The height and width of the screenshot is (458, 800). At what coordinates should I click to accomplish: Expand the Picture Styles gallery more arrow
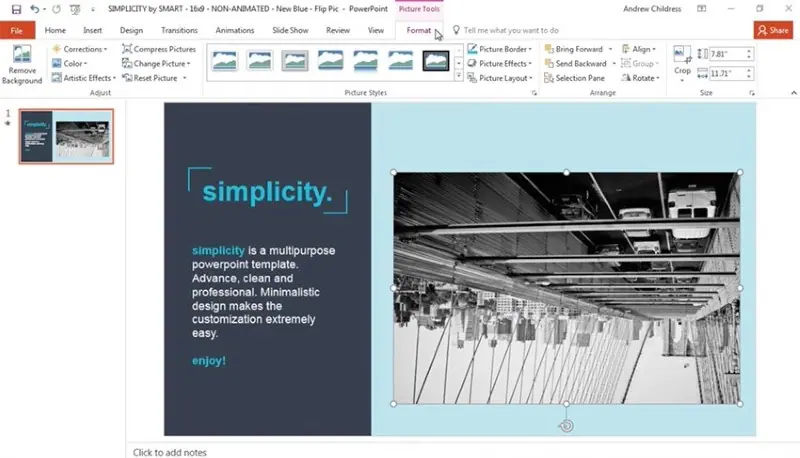coord(458,76)
